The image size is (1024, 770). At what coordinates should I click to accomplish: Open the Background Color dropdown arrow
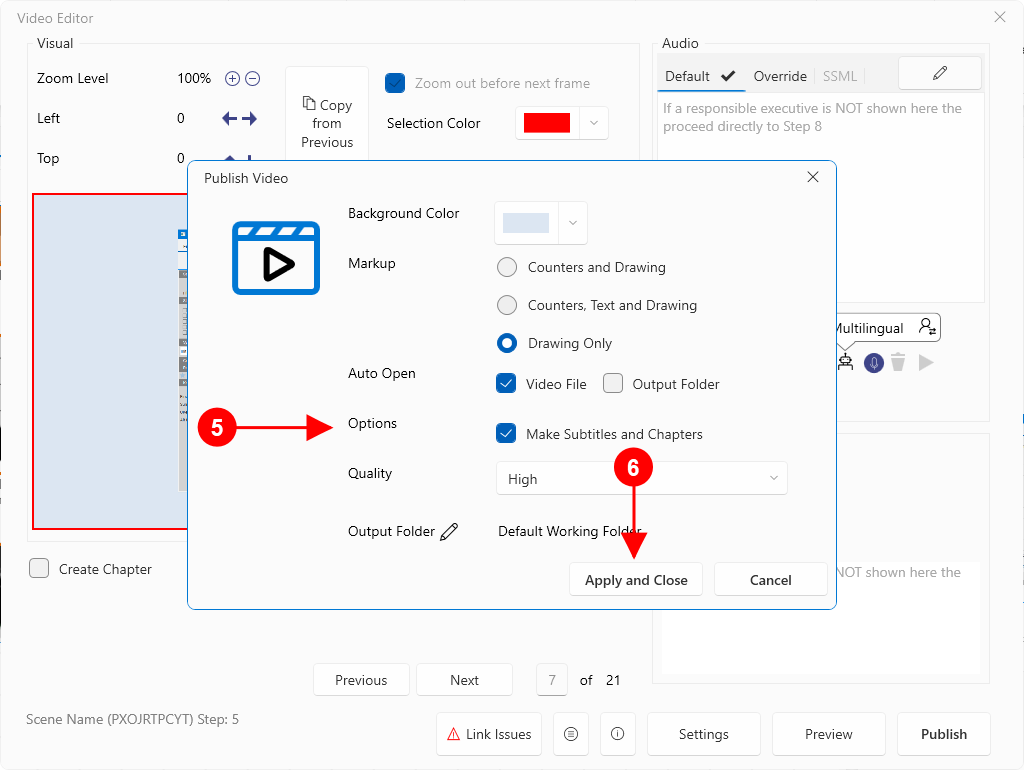click(x=573, y=223)
